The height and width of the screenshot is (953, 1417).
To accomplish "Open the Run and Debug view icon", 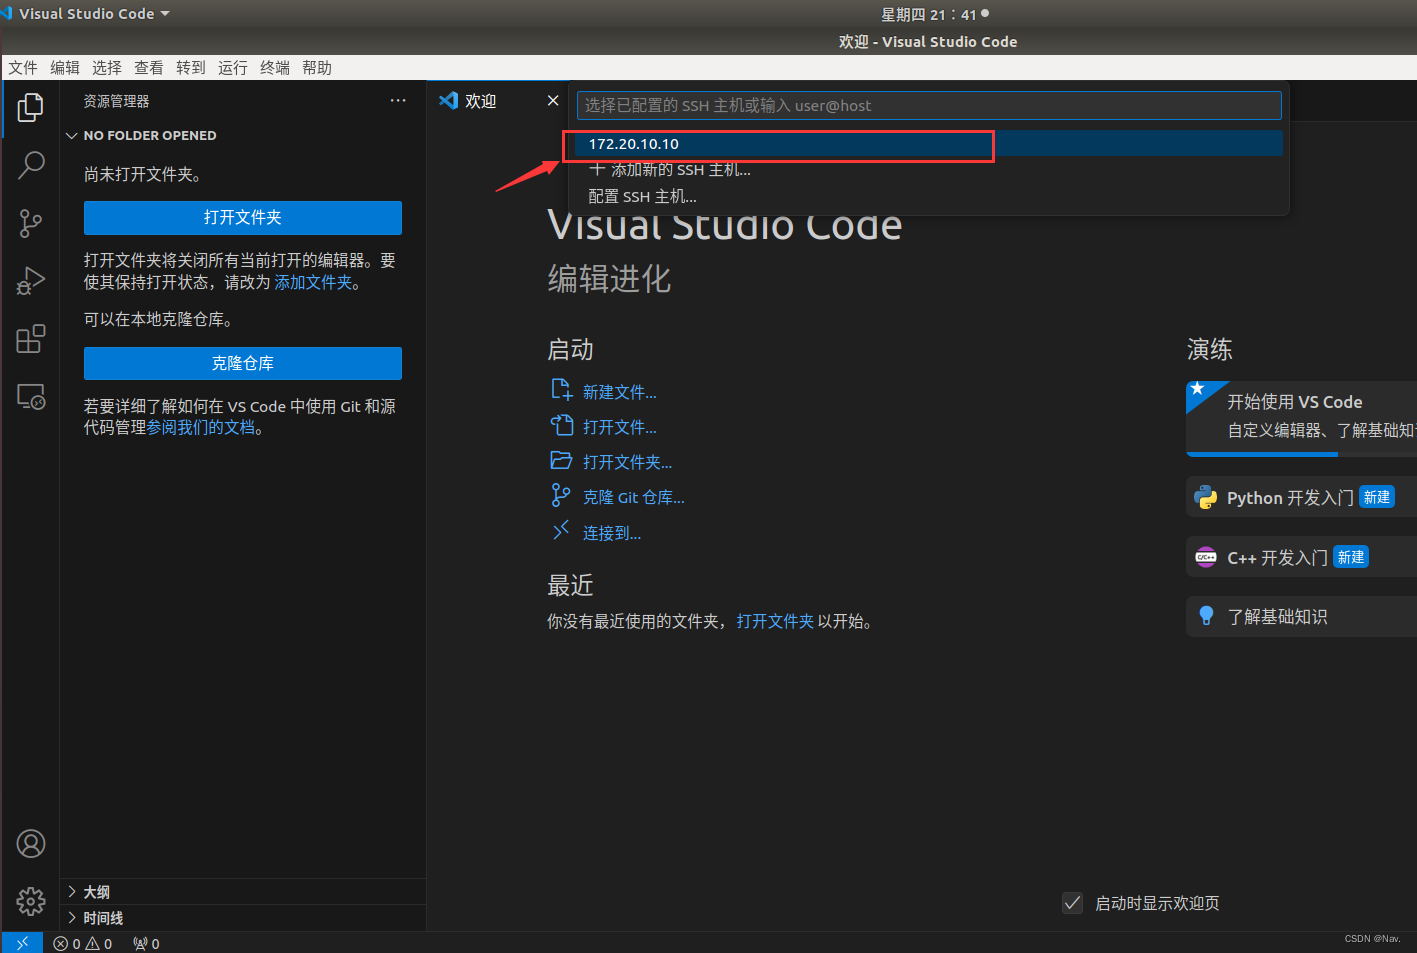I will (x=31, y=281).
